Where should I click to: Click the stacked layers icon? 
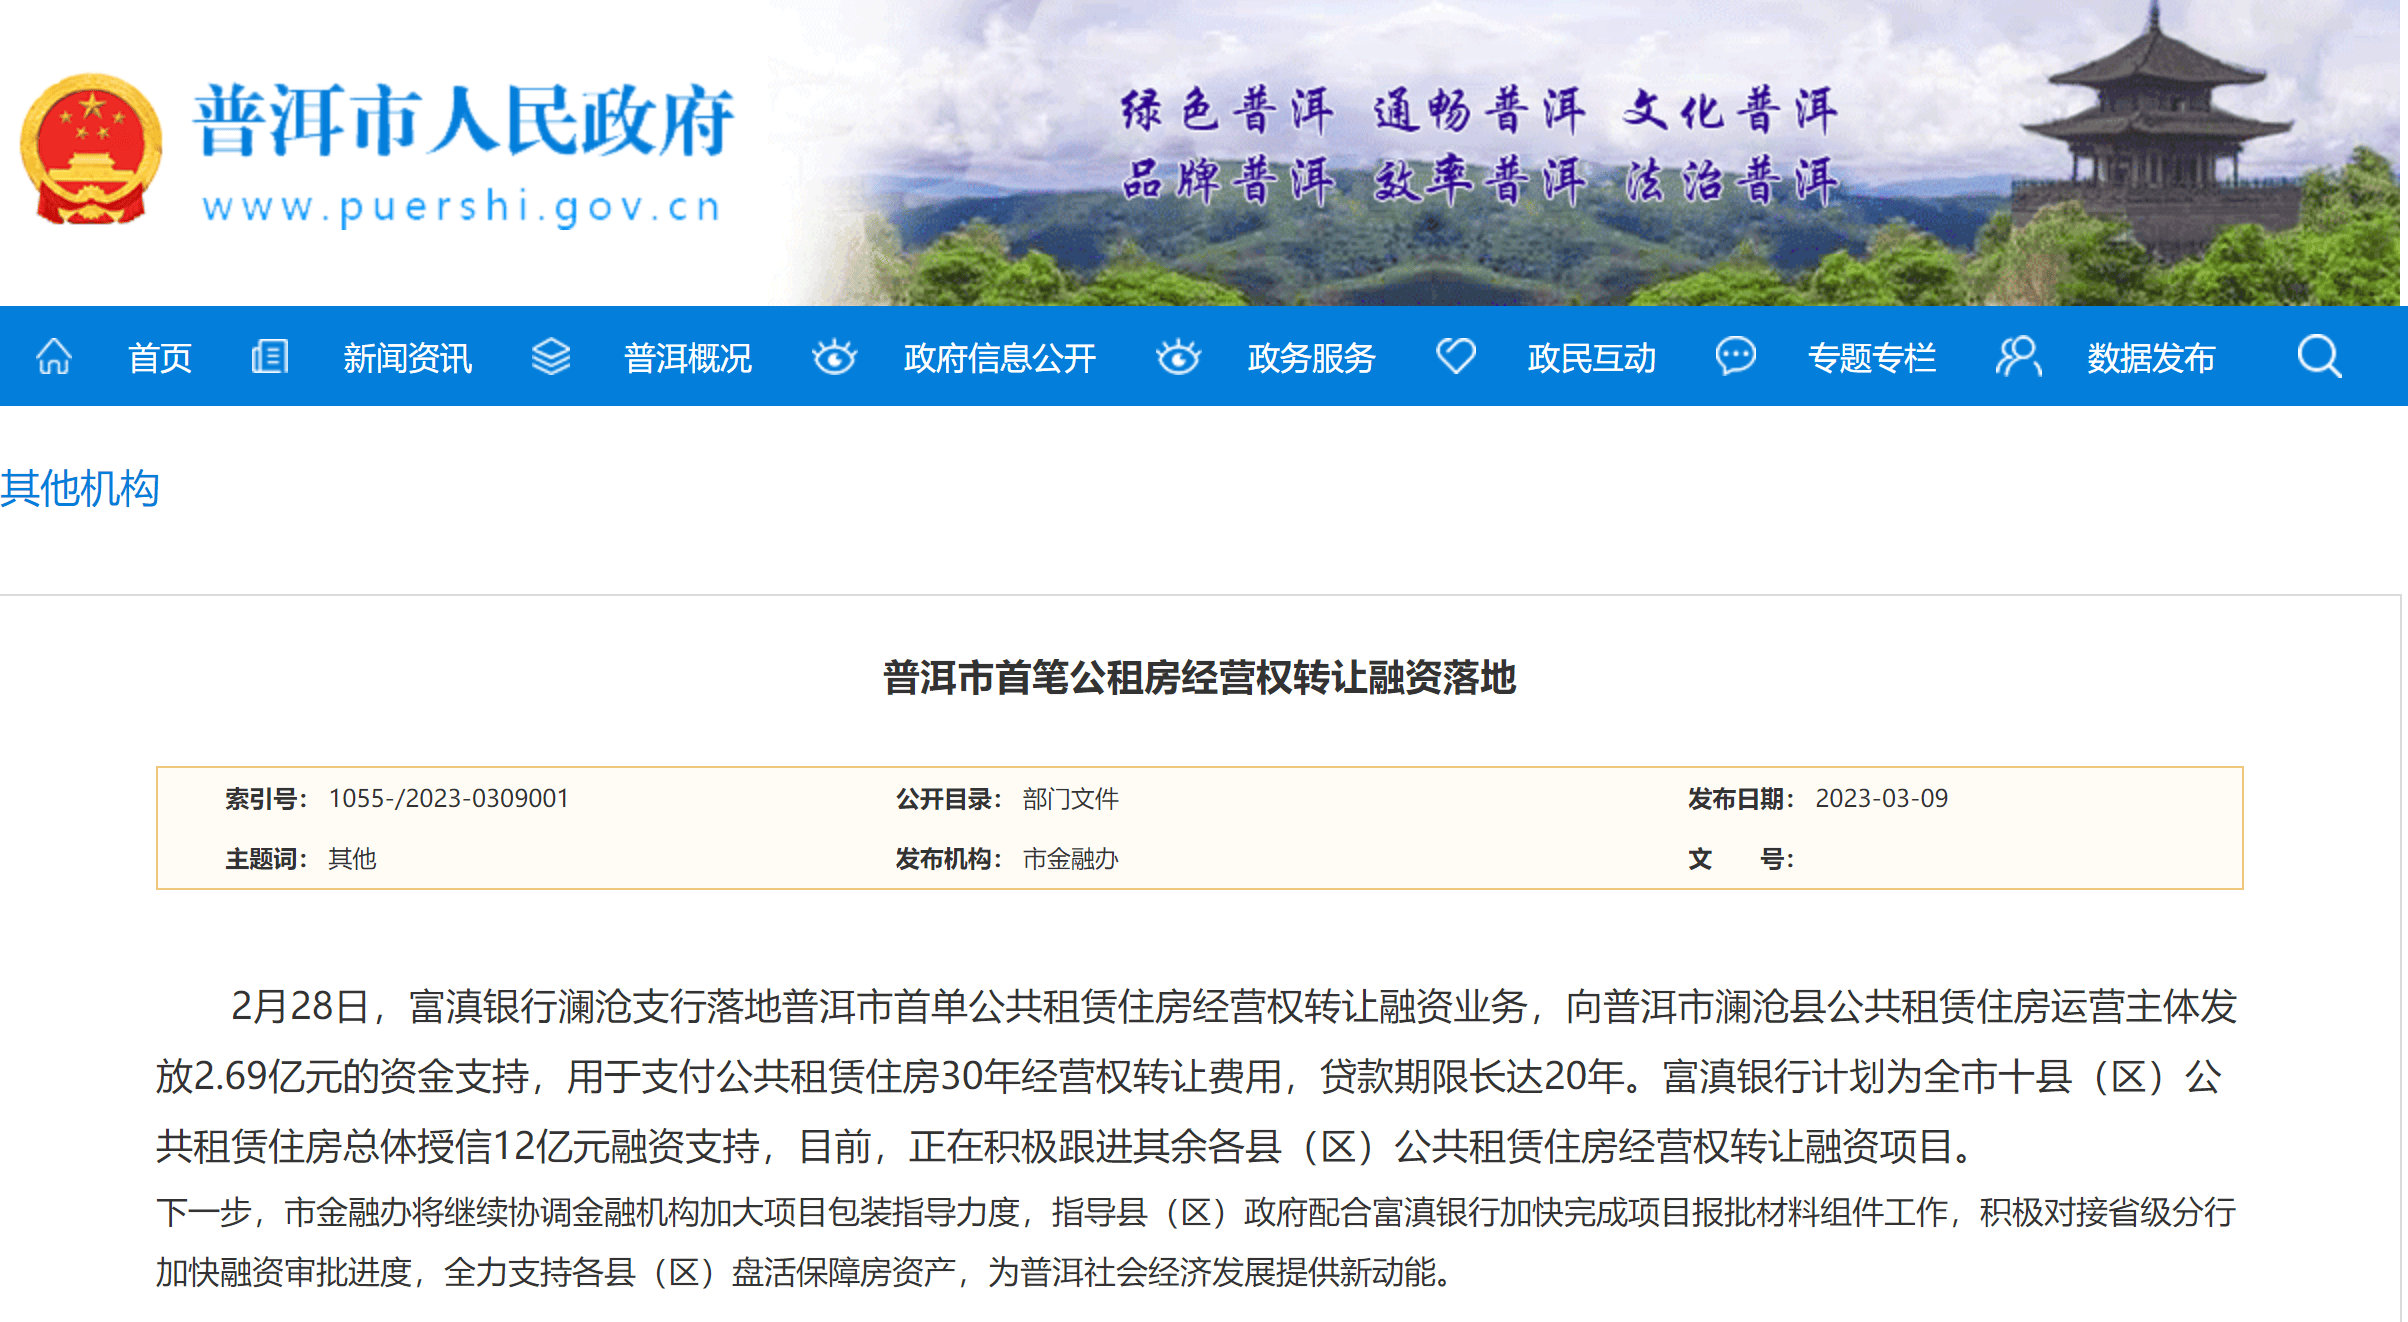pyautogui.click(x=550, y=356)
